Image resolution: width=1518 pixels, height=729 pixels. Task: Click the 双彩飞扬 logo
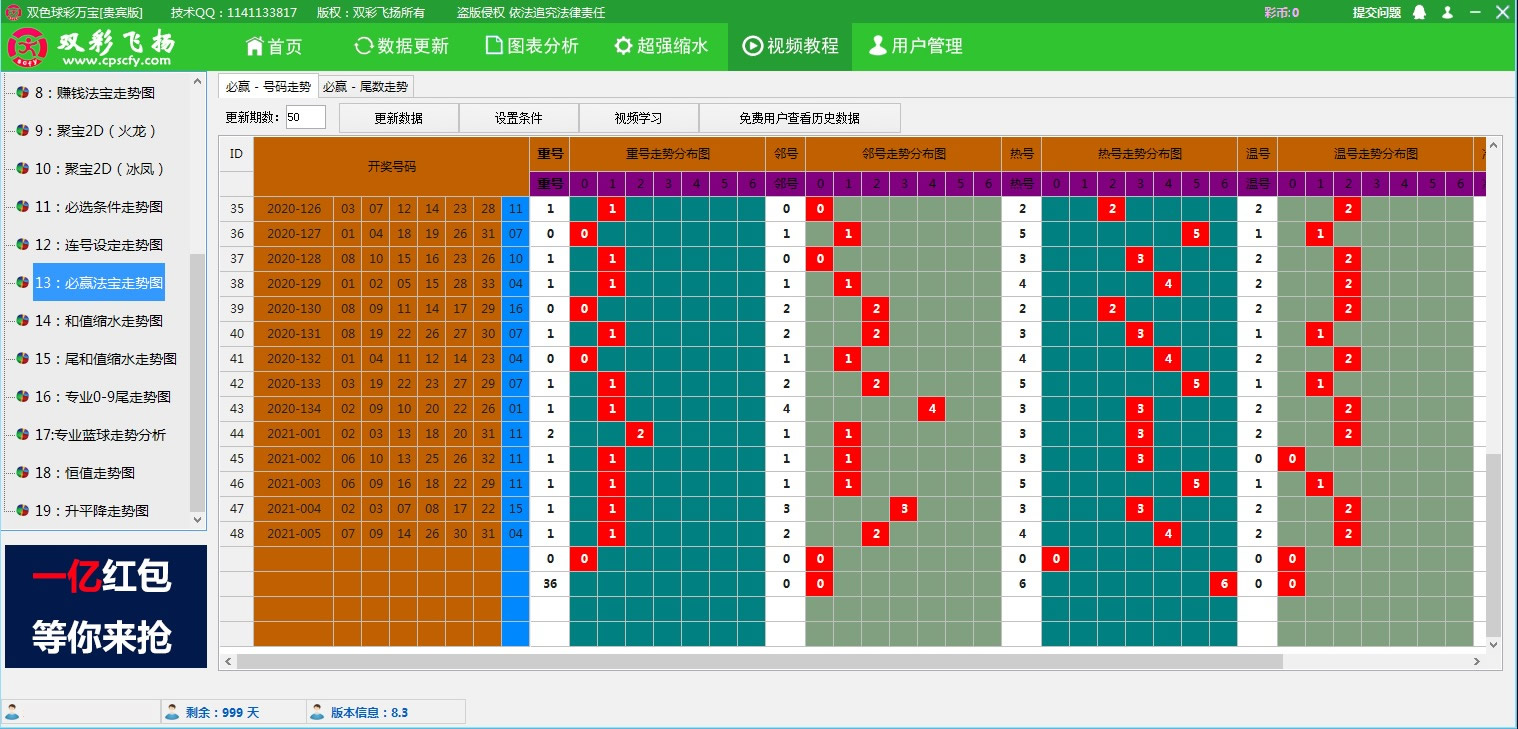90,47
